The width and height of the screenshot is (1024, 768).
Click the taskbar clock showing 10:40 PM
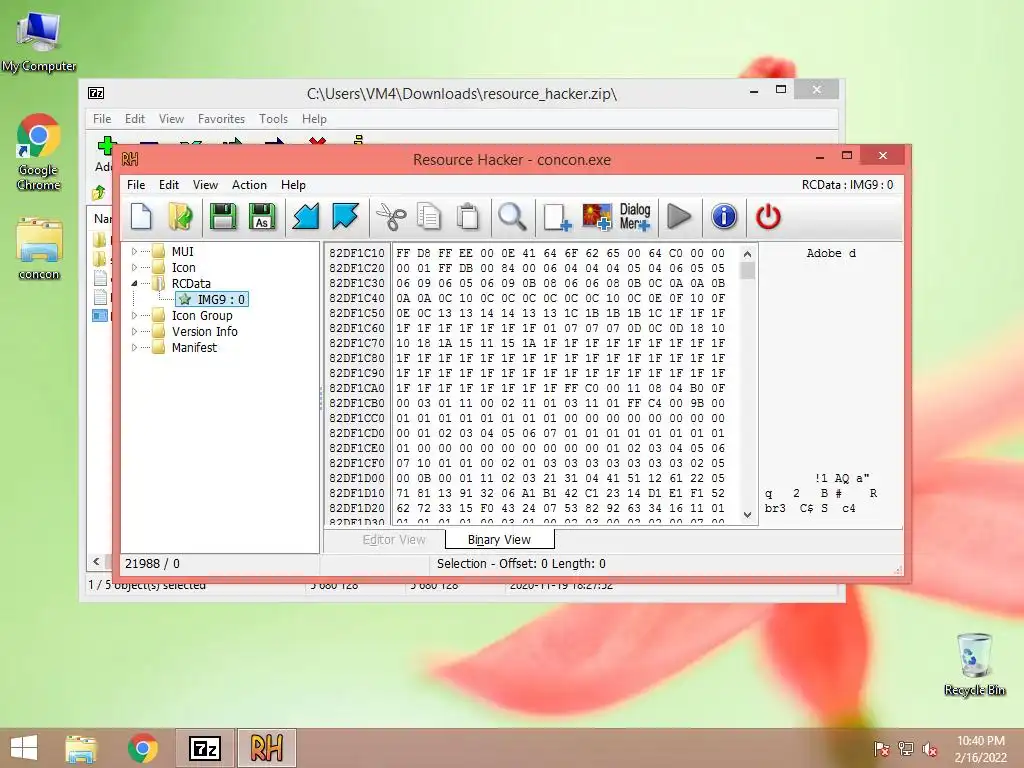[x=980, y=749]
